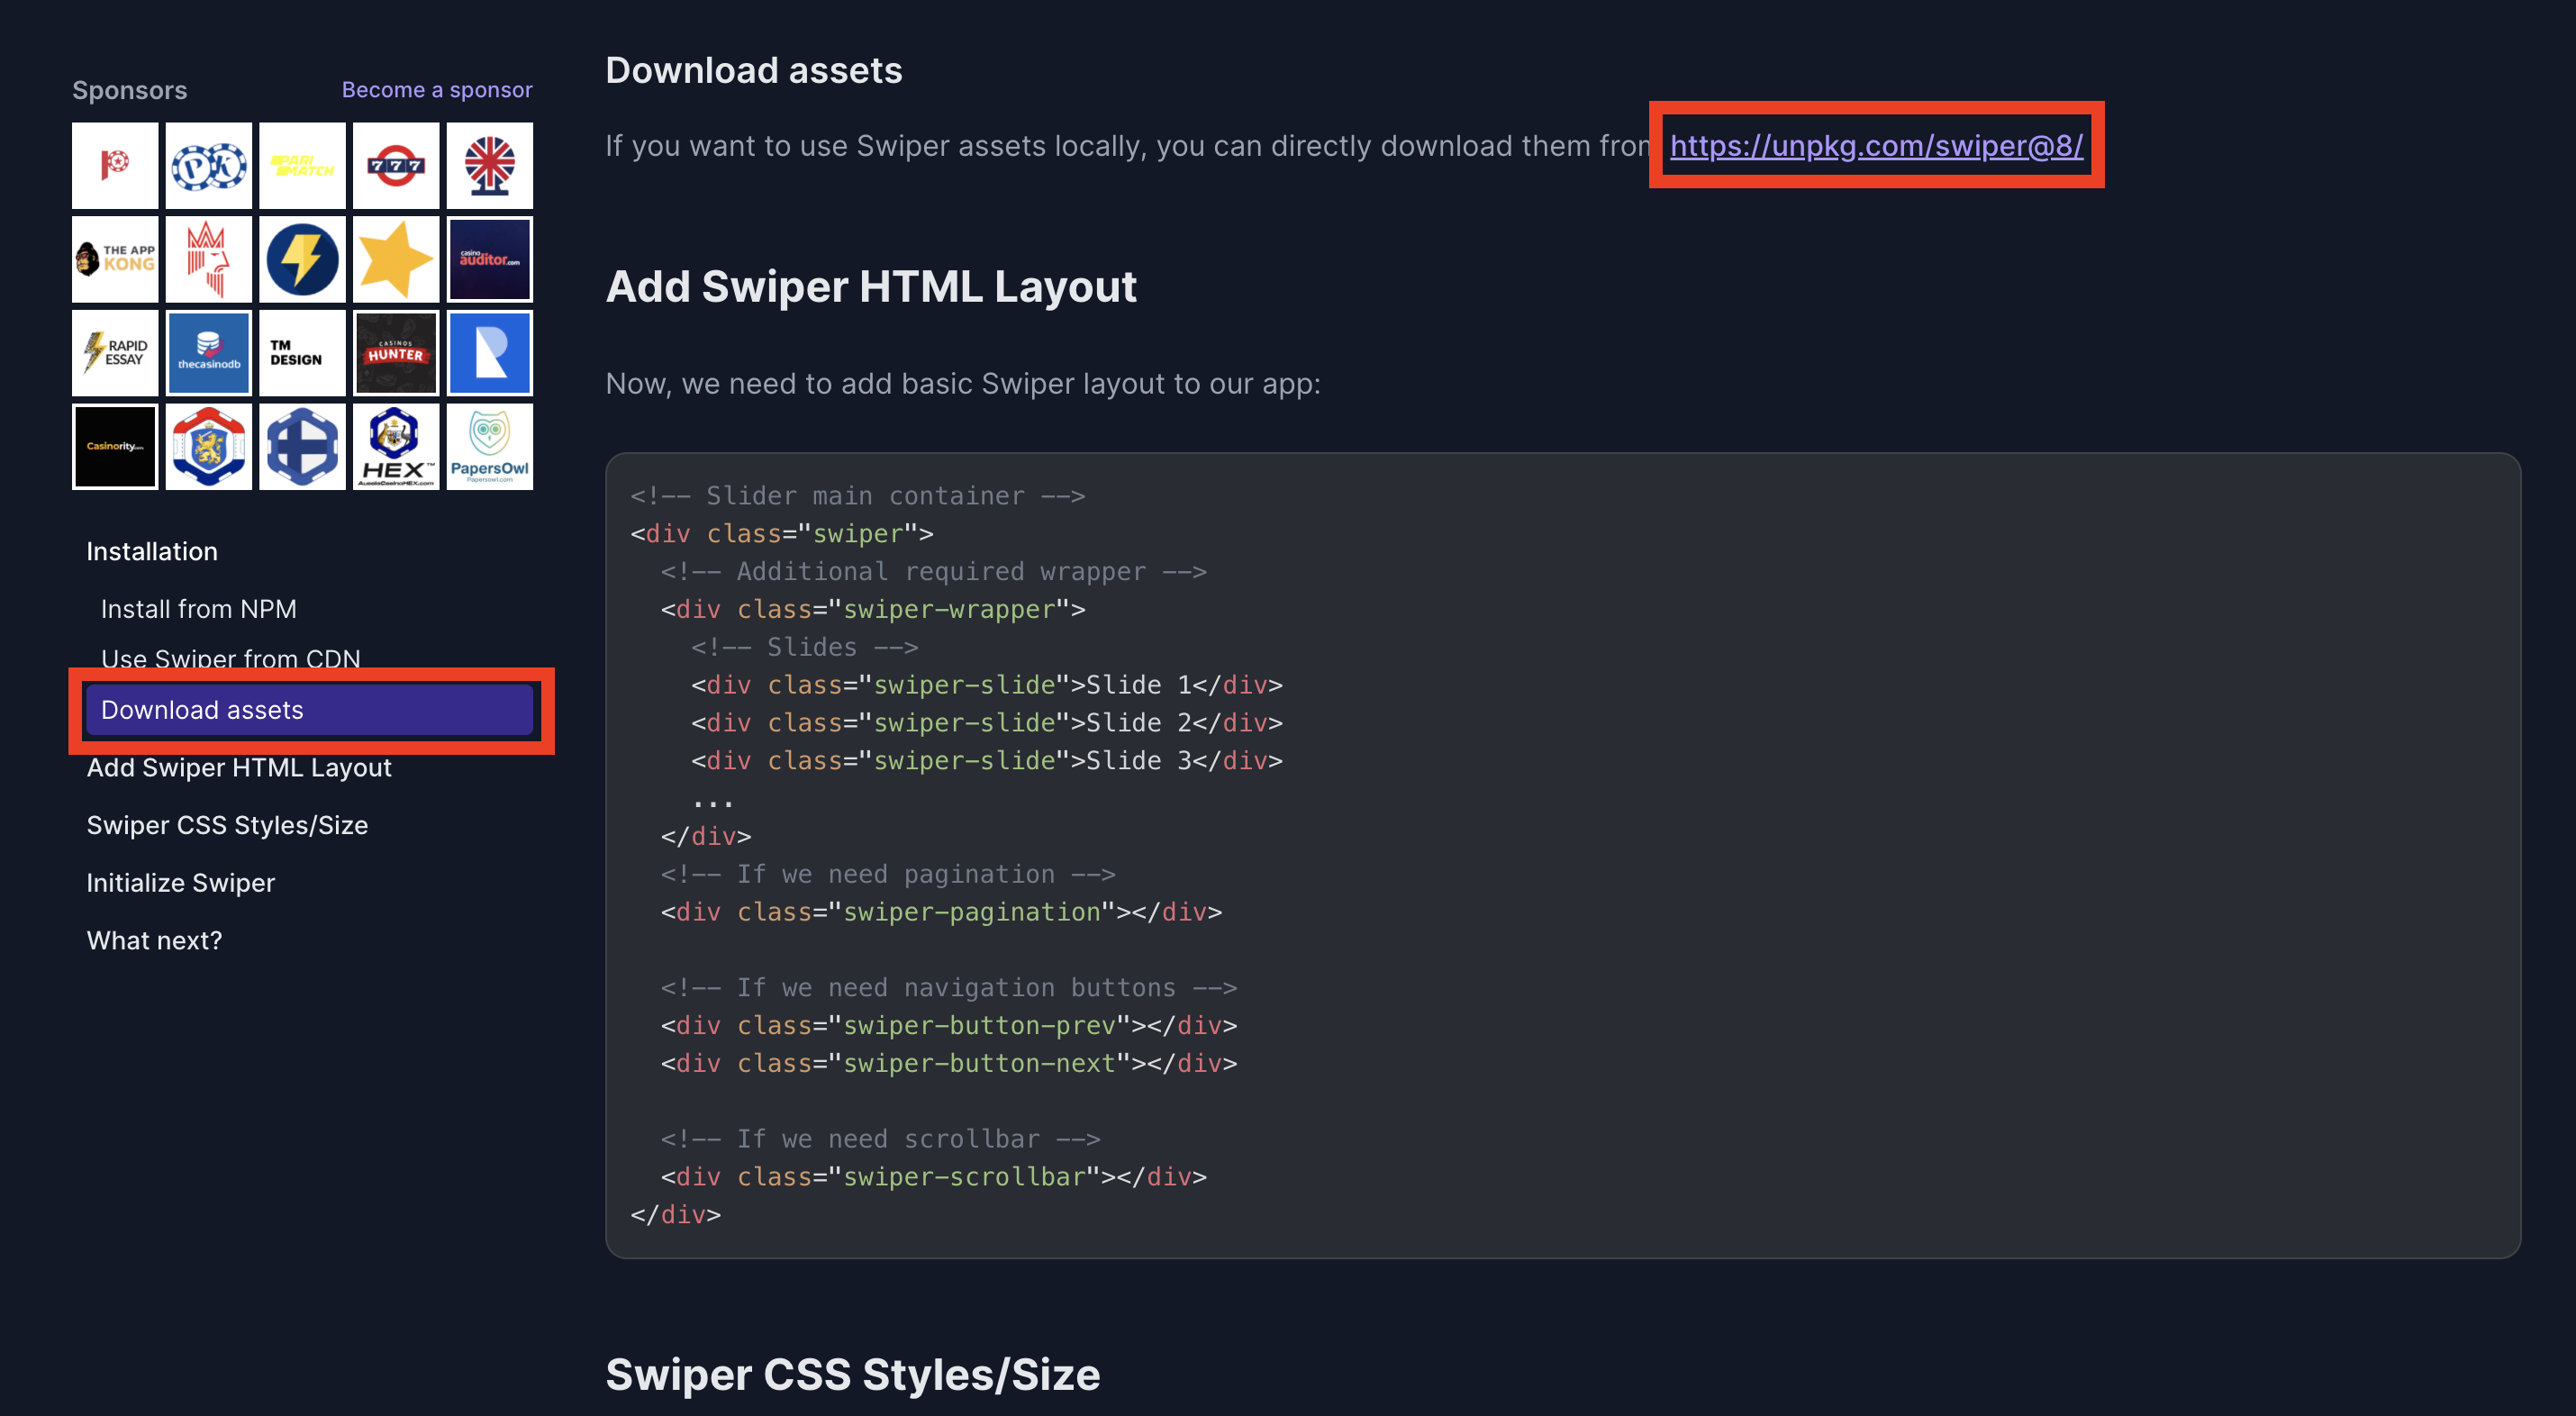This screenshot has height=1416, width=2576.
Task: Open the Initialize Swiper sidebar item
Action: pyautogui.click(x=180, y=883)
